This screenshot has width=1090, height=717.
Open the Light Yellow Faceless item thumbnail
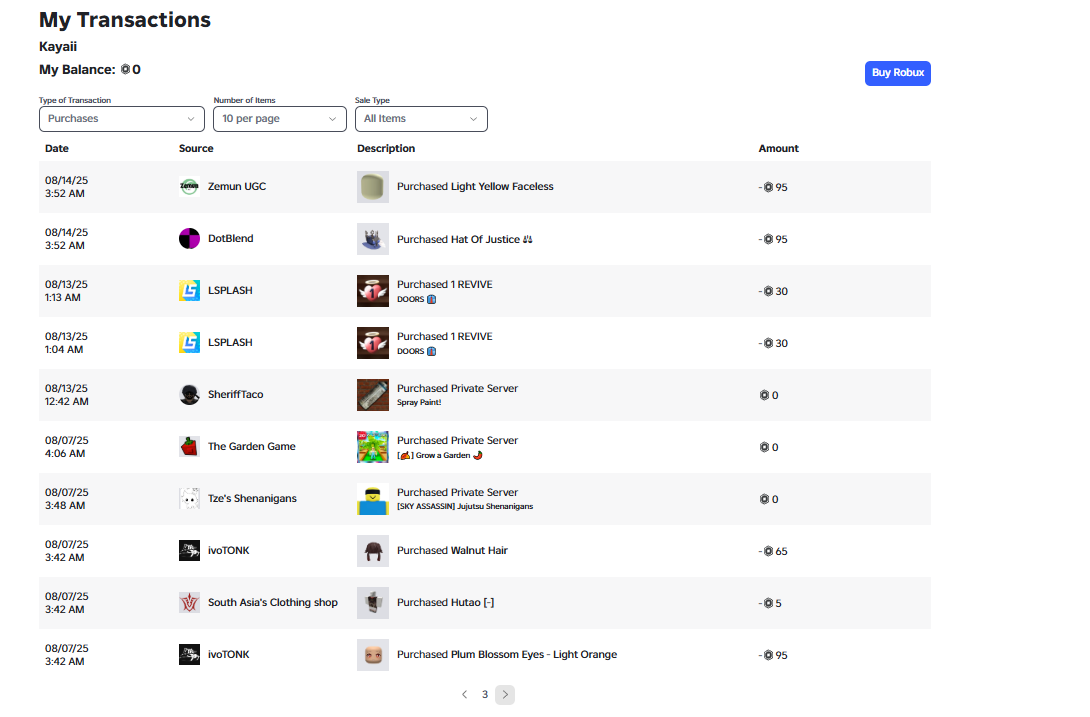[373, 187]
